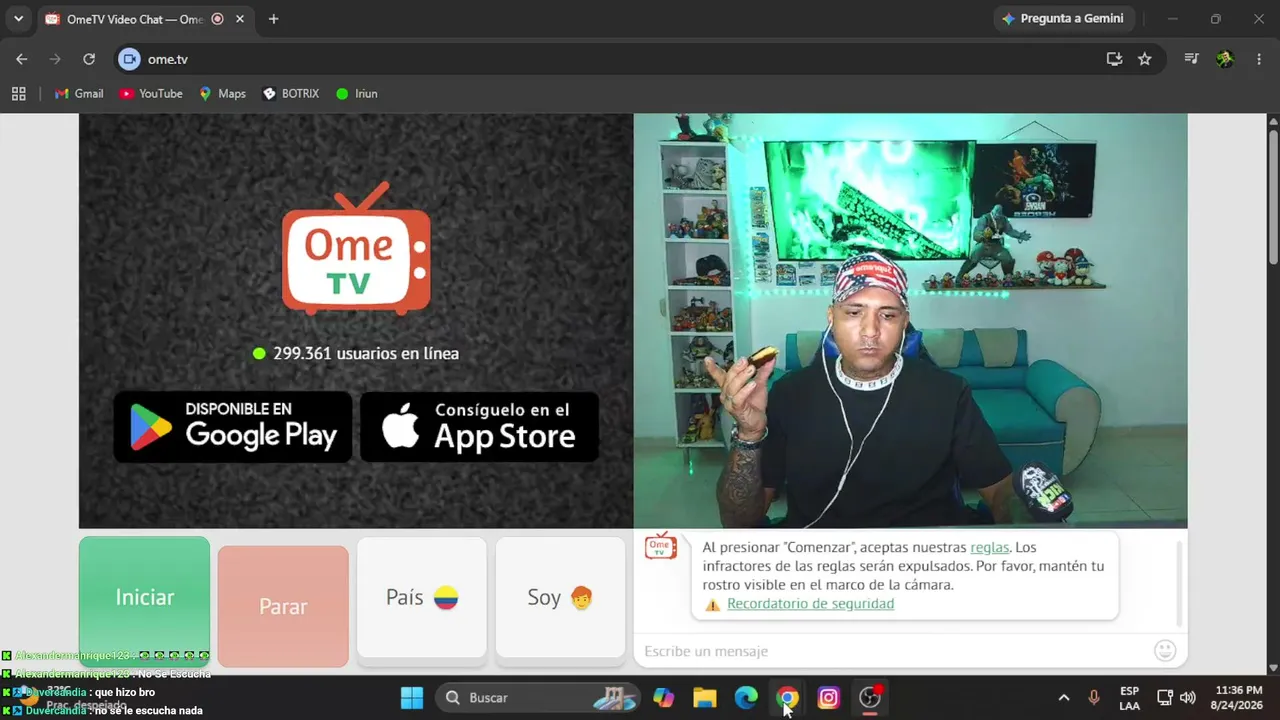Image resolution: width=1280 pixels, height=720 pixels.
Task: Open the Iriun bookmark
Action: (357, 94)
